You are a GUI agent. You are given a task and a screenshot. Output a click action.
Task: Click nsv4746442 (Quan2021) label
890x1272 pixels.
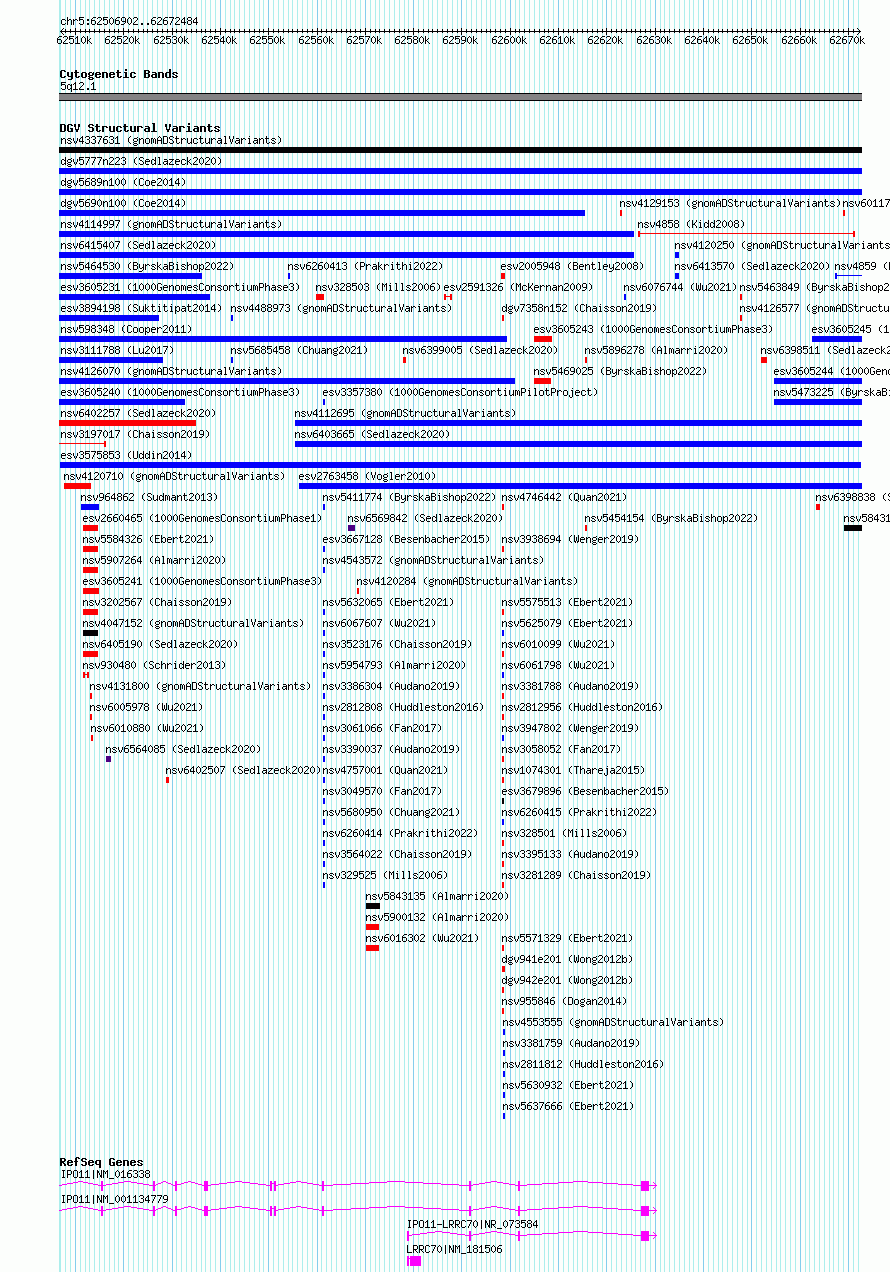(564, 497)
